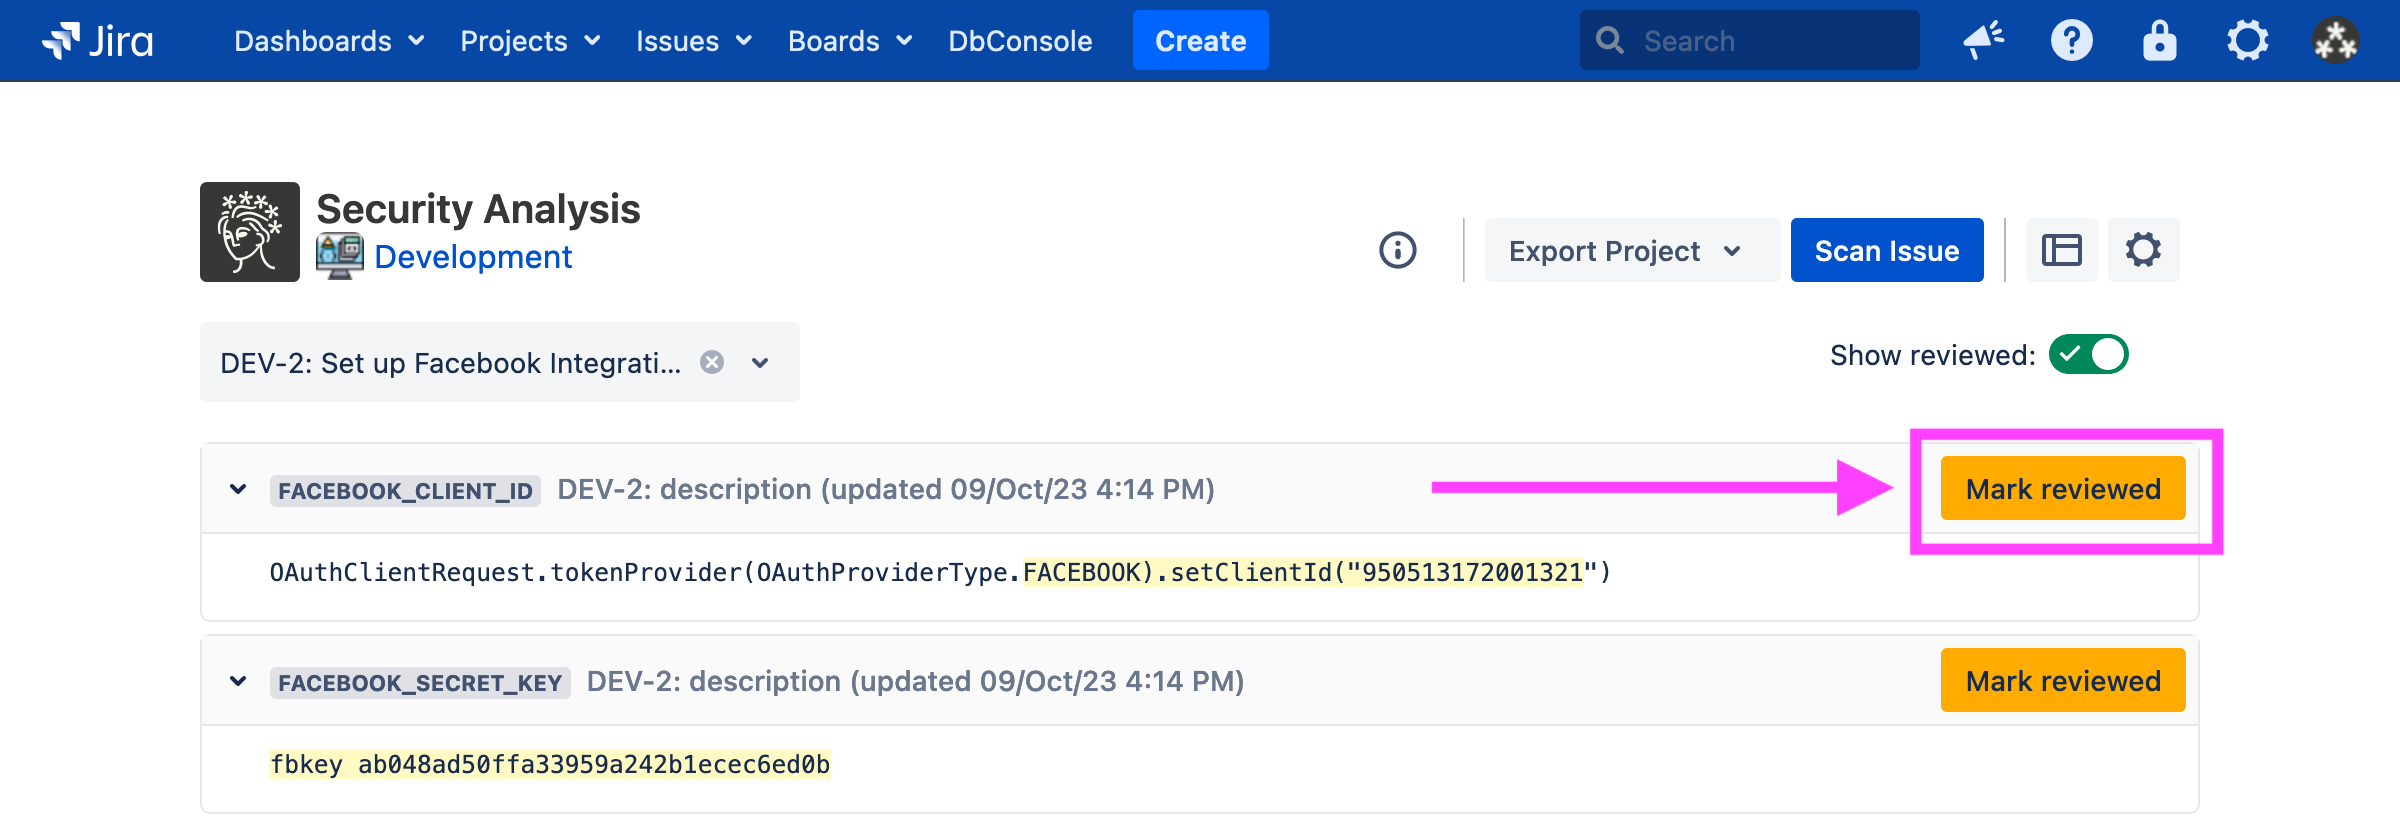This screenshot has width=2400, height=821.
Task: Open Jira administration gear in the navbar
Action: tap(2247, 41)
